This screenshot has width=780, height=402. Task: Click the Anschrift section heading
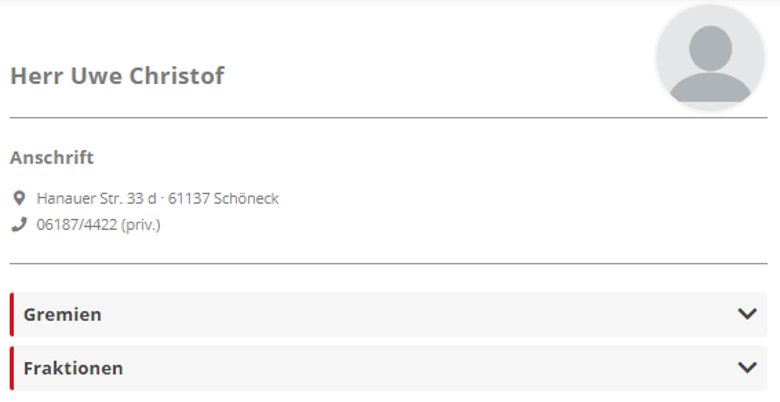pos(52,157)
